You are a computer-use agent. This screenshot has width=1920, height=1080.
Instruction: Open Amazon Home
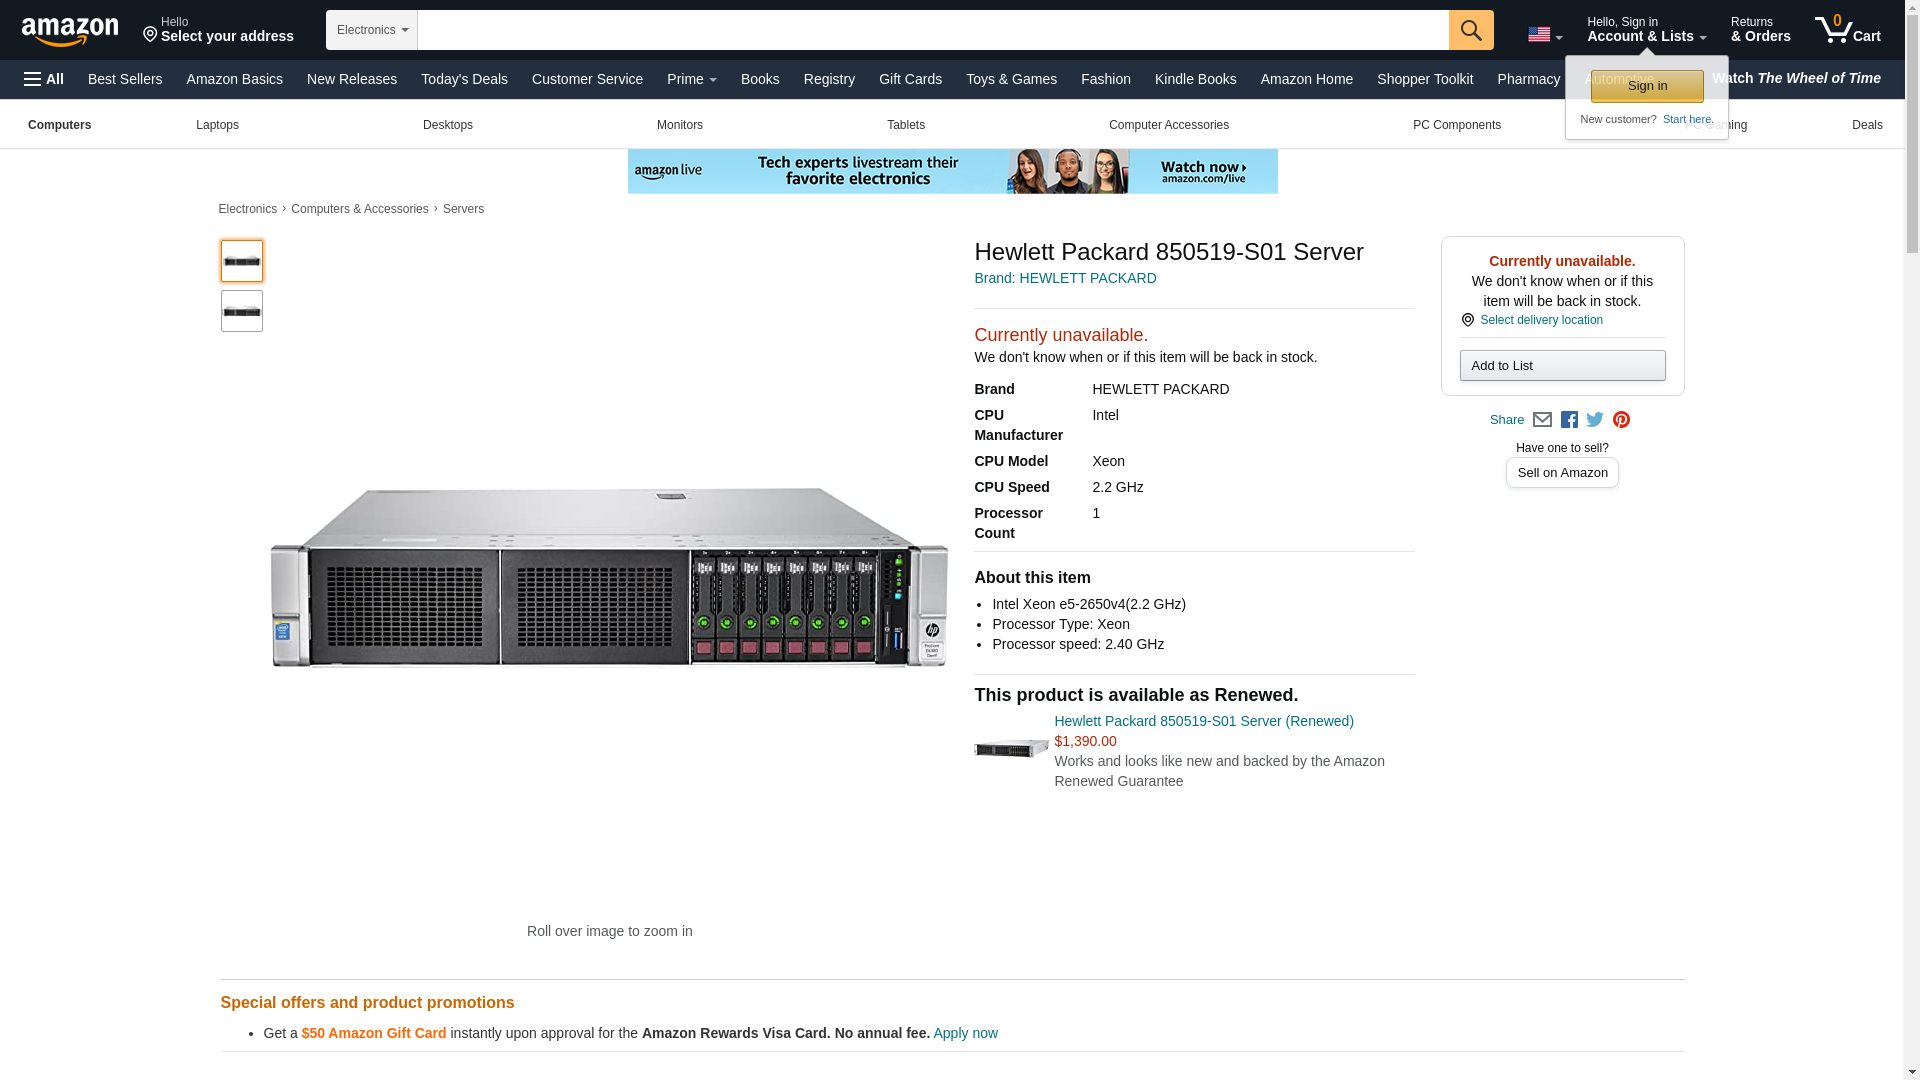click(1306, 79)
